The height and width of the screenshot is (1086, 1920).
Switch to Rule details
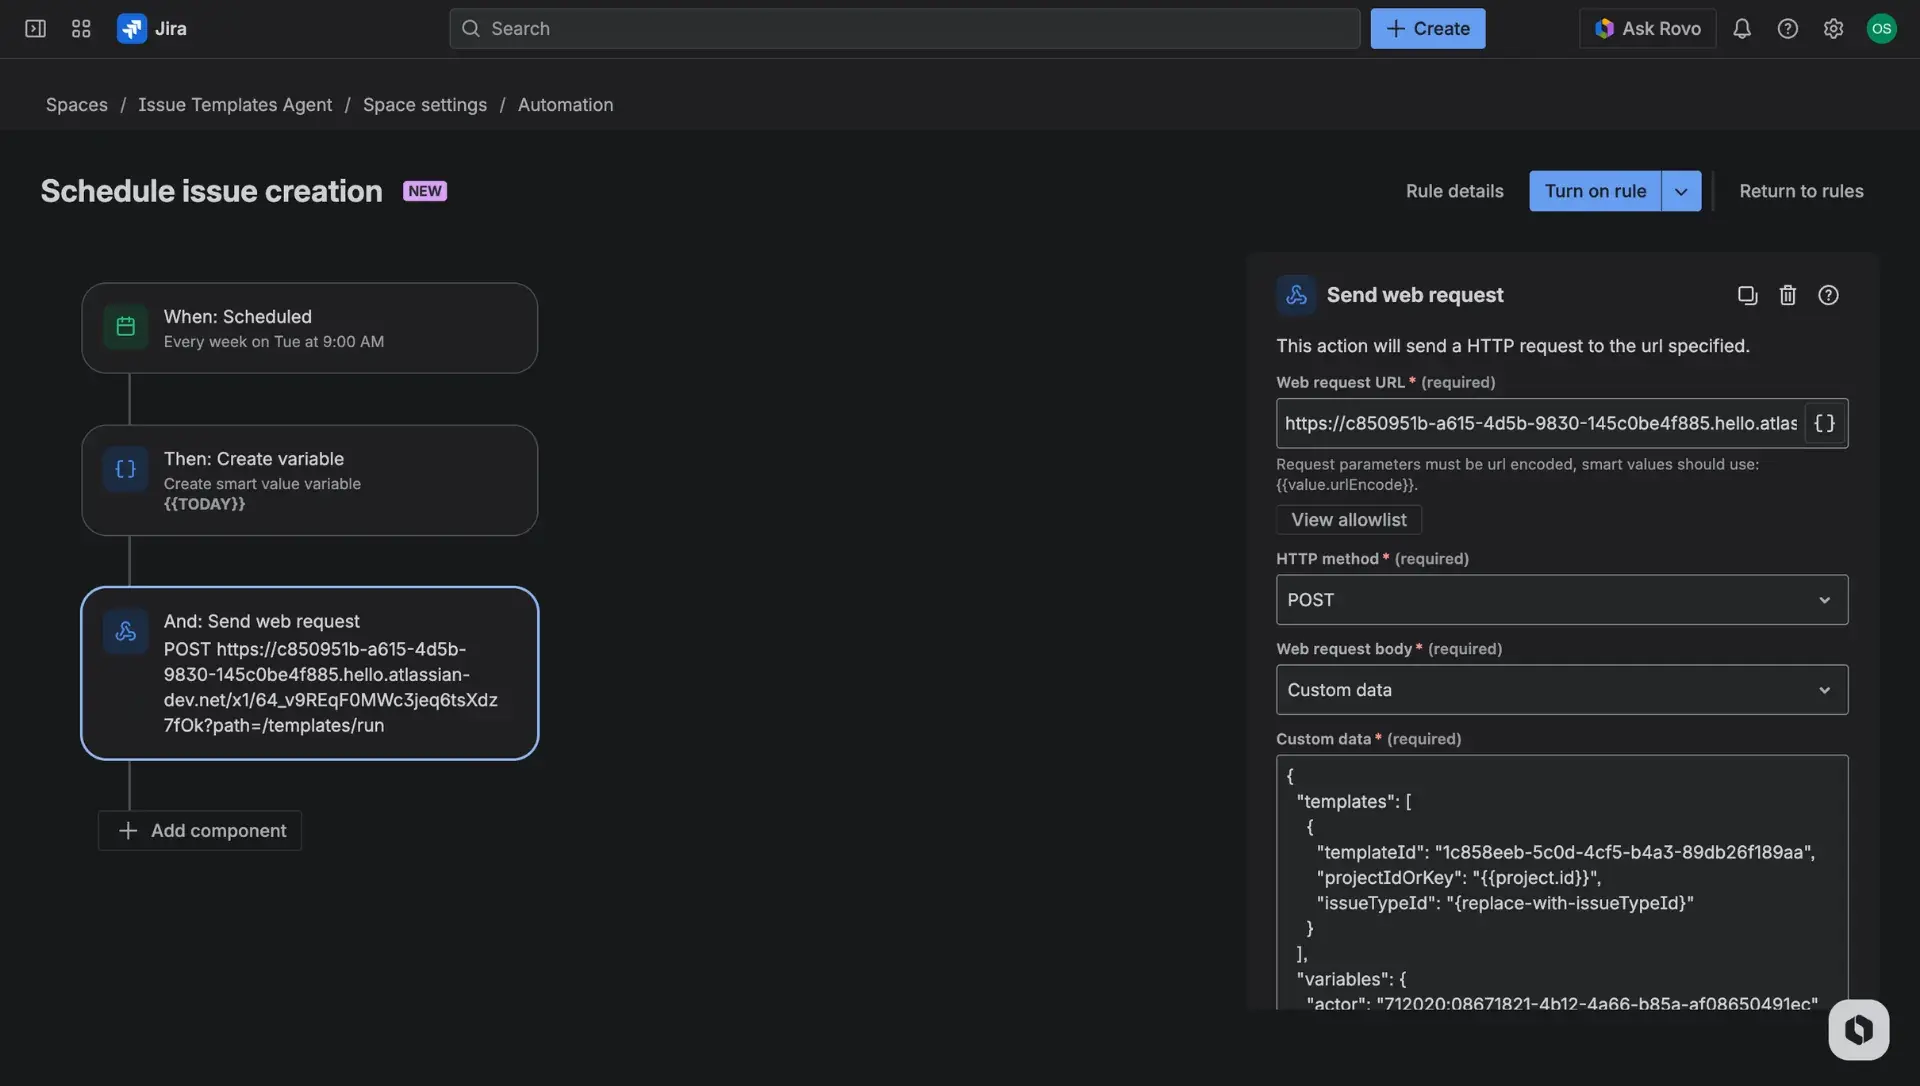[x=1453, y=190]
